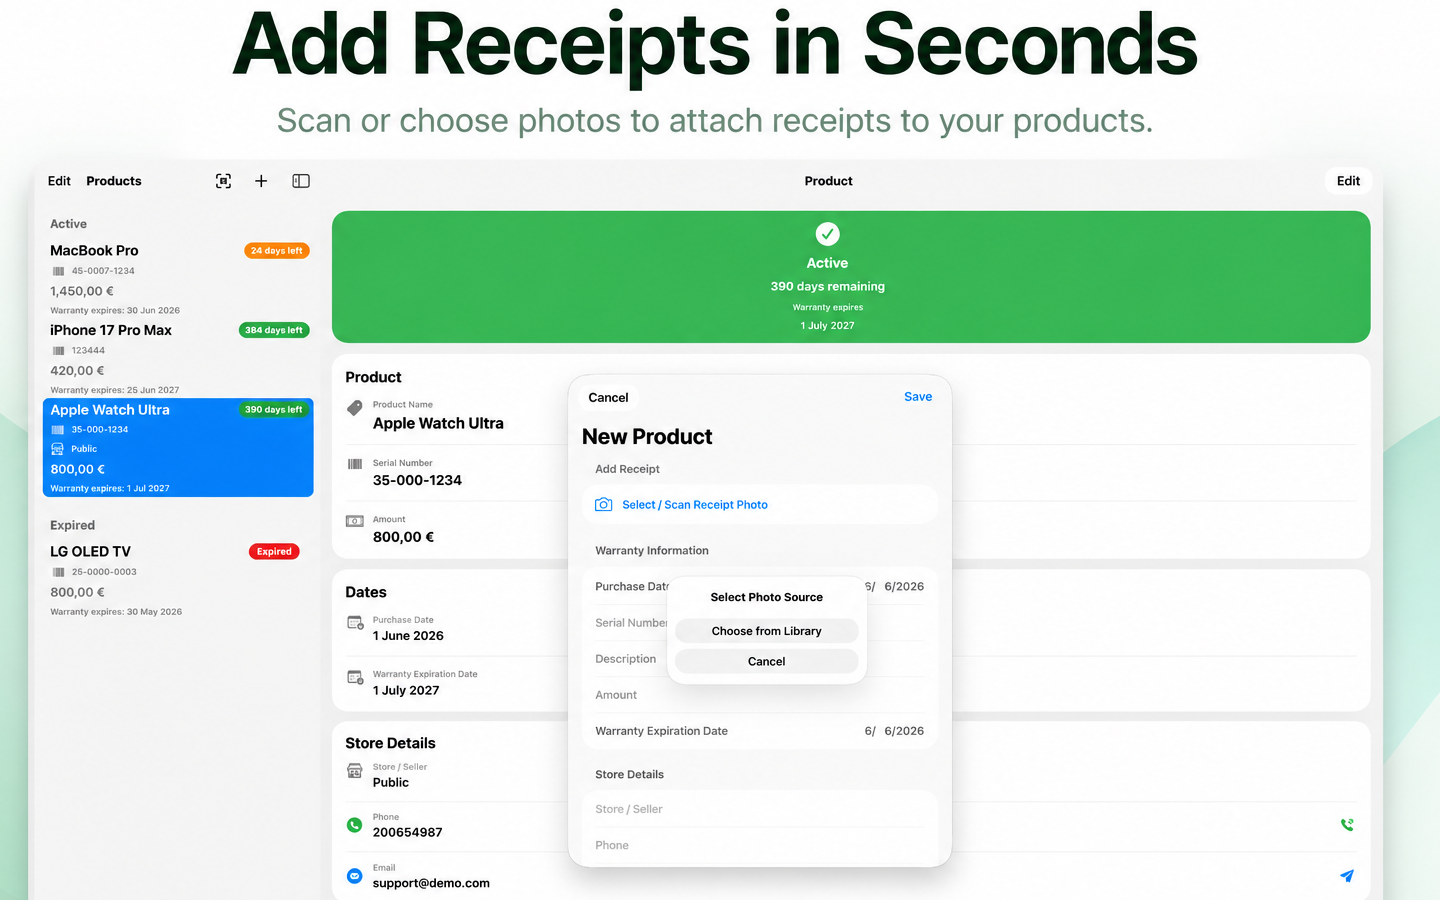Click the green Active checkmark icon
Viewport: 1440px width, 900px height.
(x=827, y=234)
